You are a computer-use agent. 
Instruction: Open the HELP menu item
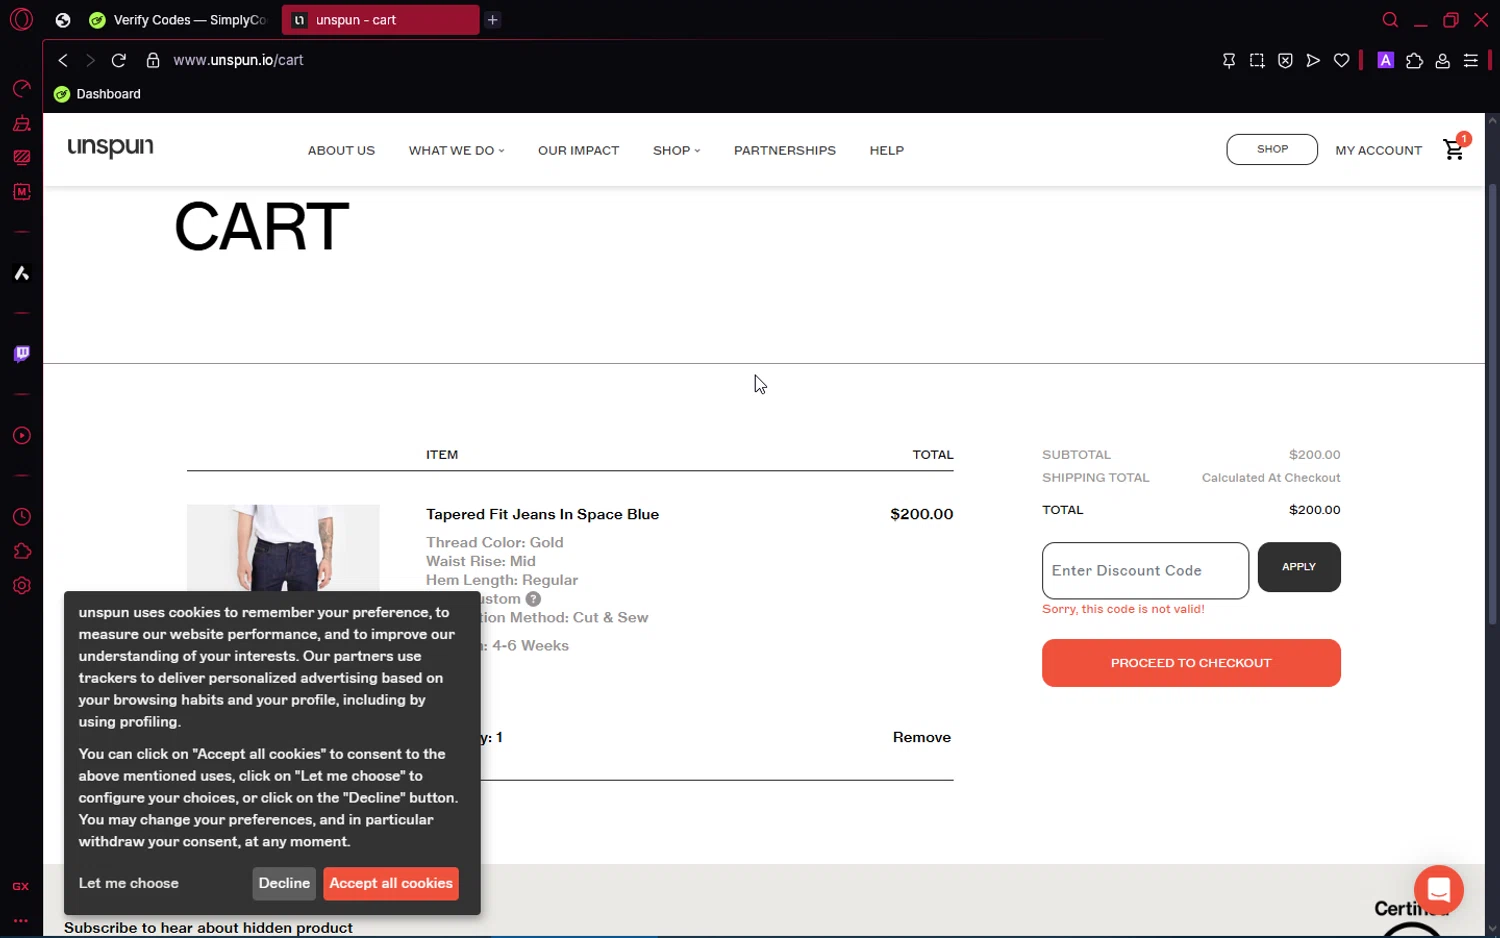point(886,151)
